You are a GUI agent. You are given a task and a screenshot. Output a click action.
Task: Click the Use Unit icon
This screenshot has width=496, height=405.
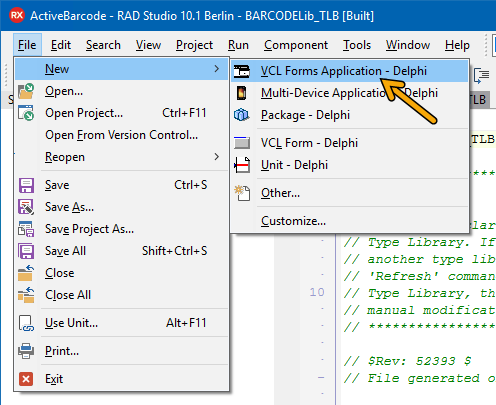point(26,323)
